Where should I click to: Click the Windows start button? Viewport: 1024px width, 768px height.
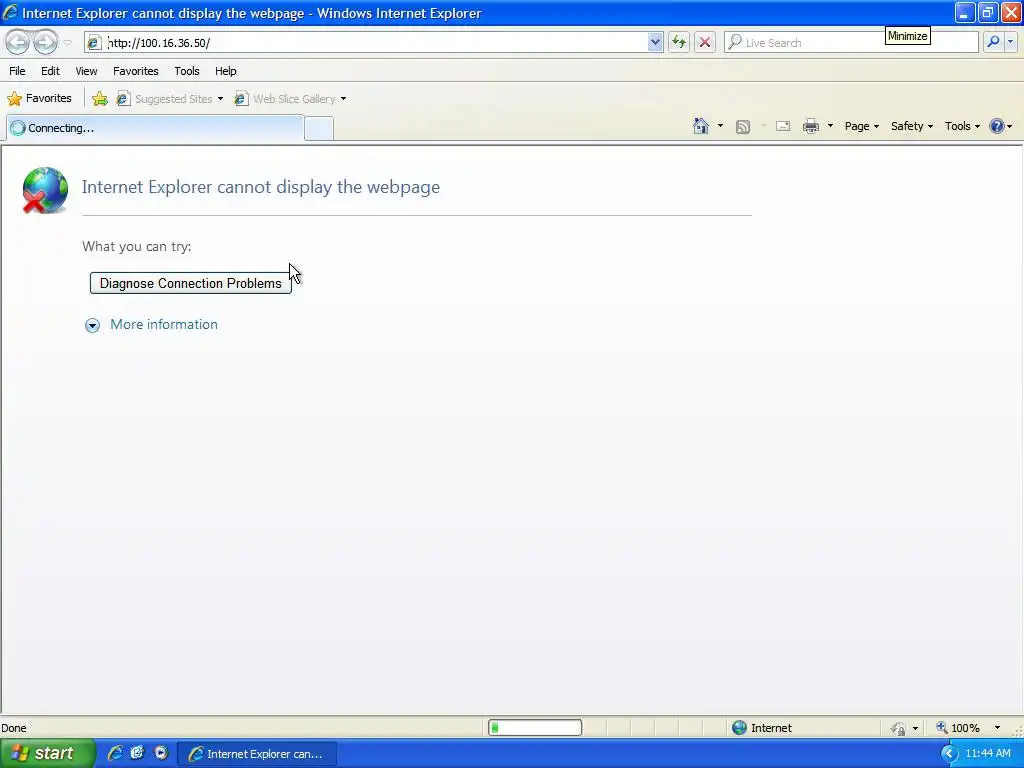[46, 754]
